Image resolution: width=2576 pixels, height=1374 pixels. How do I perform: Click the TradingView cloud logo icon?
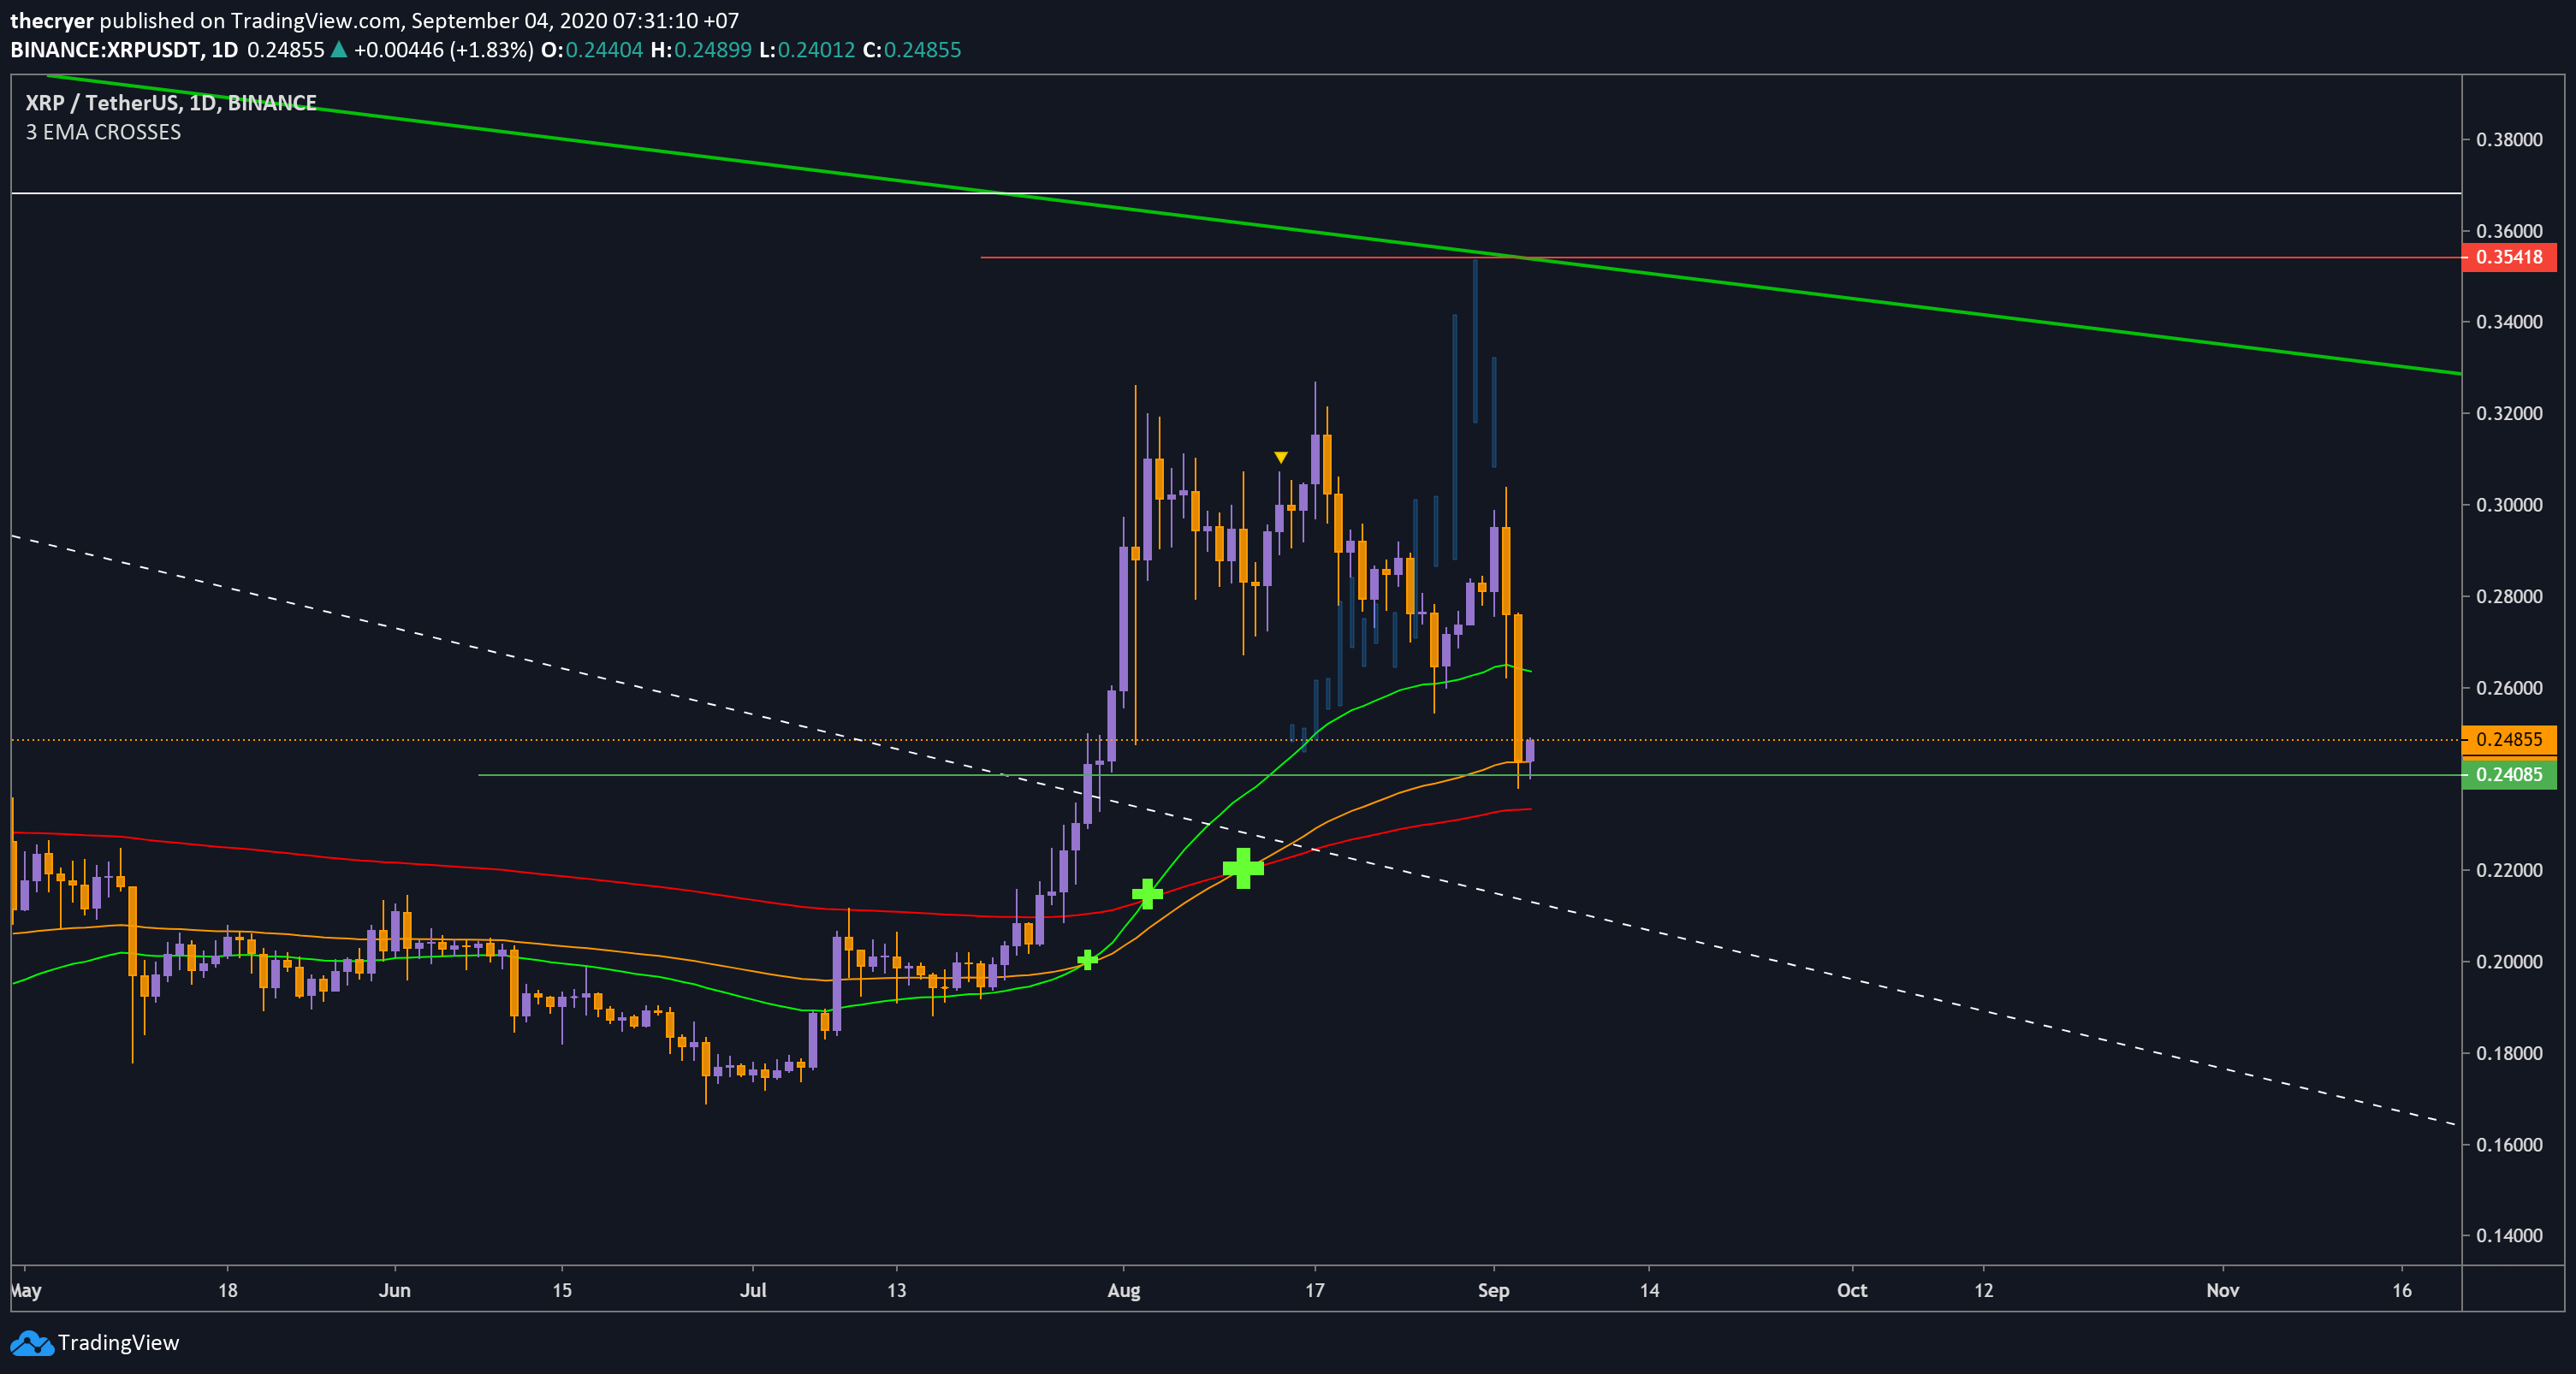31,1343
